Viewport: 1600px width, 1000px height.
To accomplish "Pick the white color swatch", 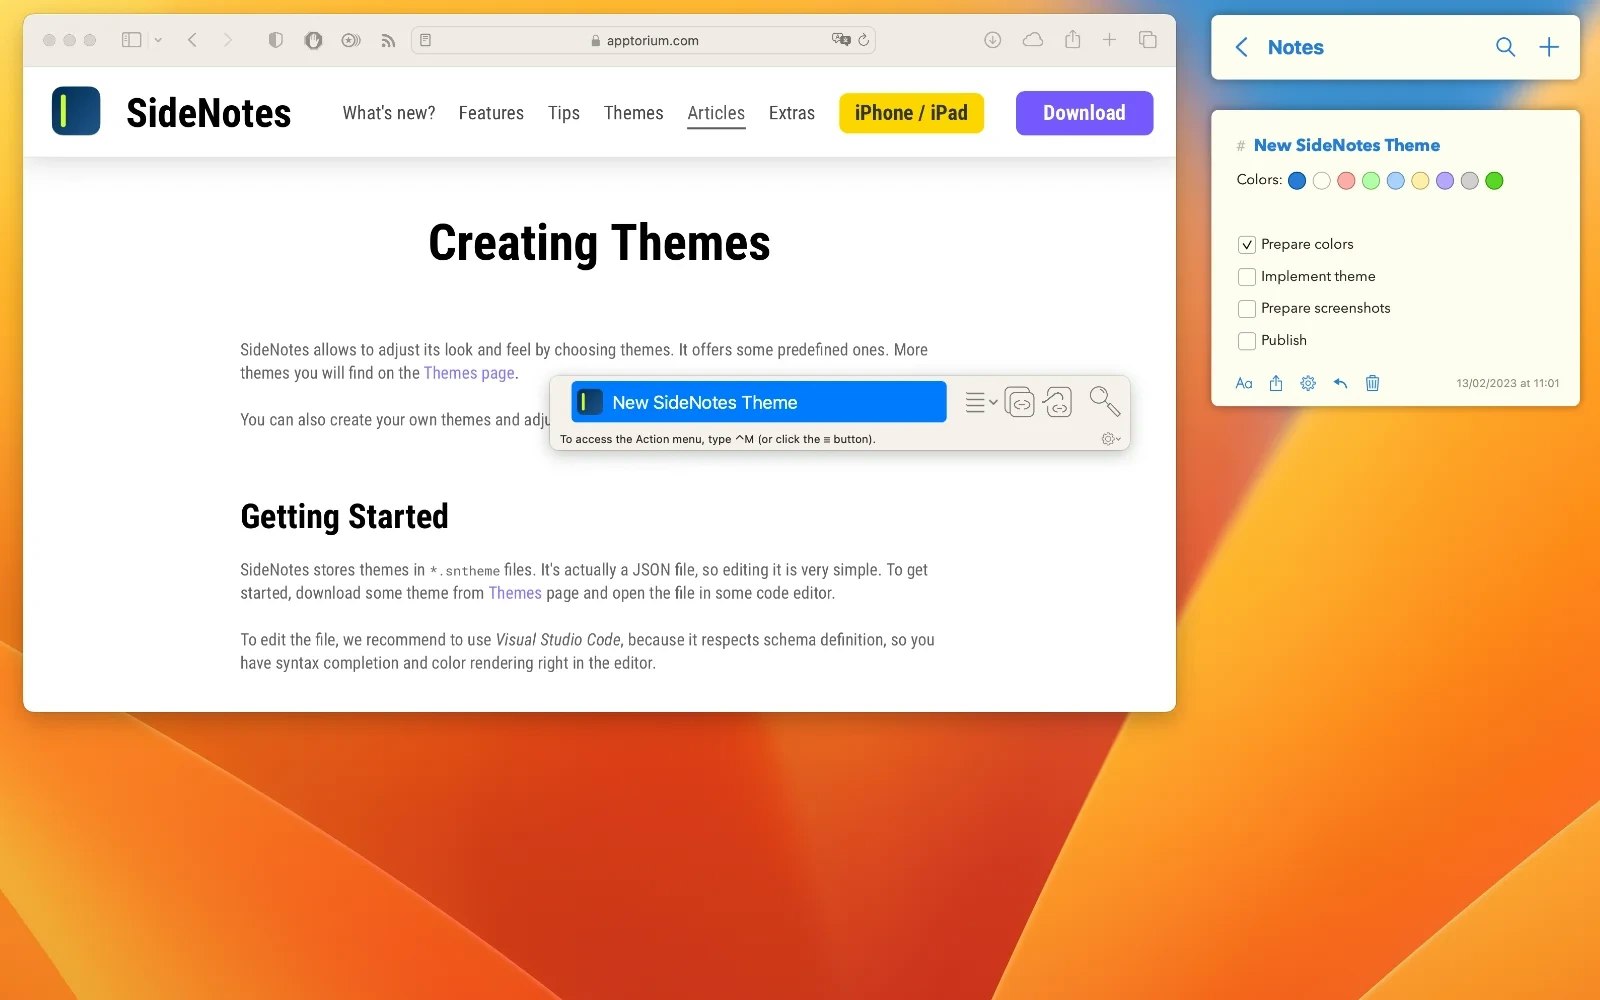I will pyautogui.click(x=1322, y=181).
